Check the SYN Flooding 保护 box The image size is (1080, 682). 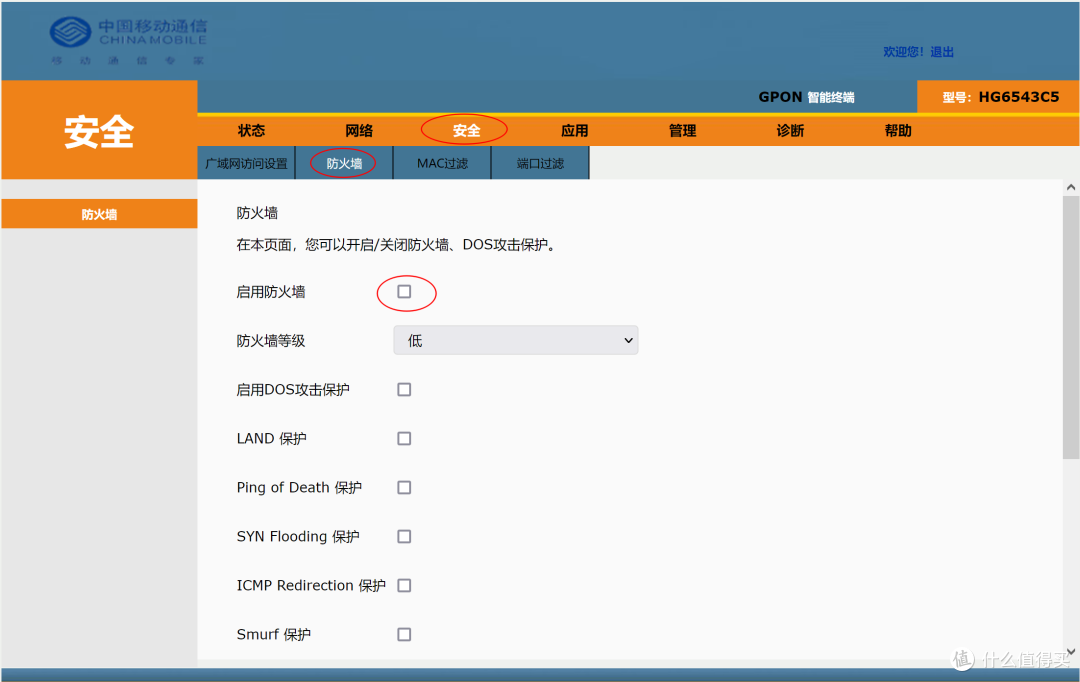tap(404, 536)
